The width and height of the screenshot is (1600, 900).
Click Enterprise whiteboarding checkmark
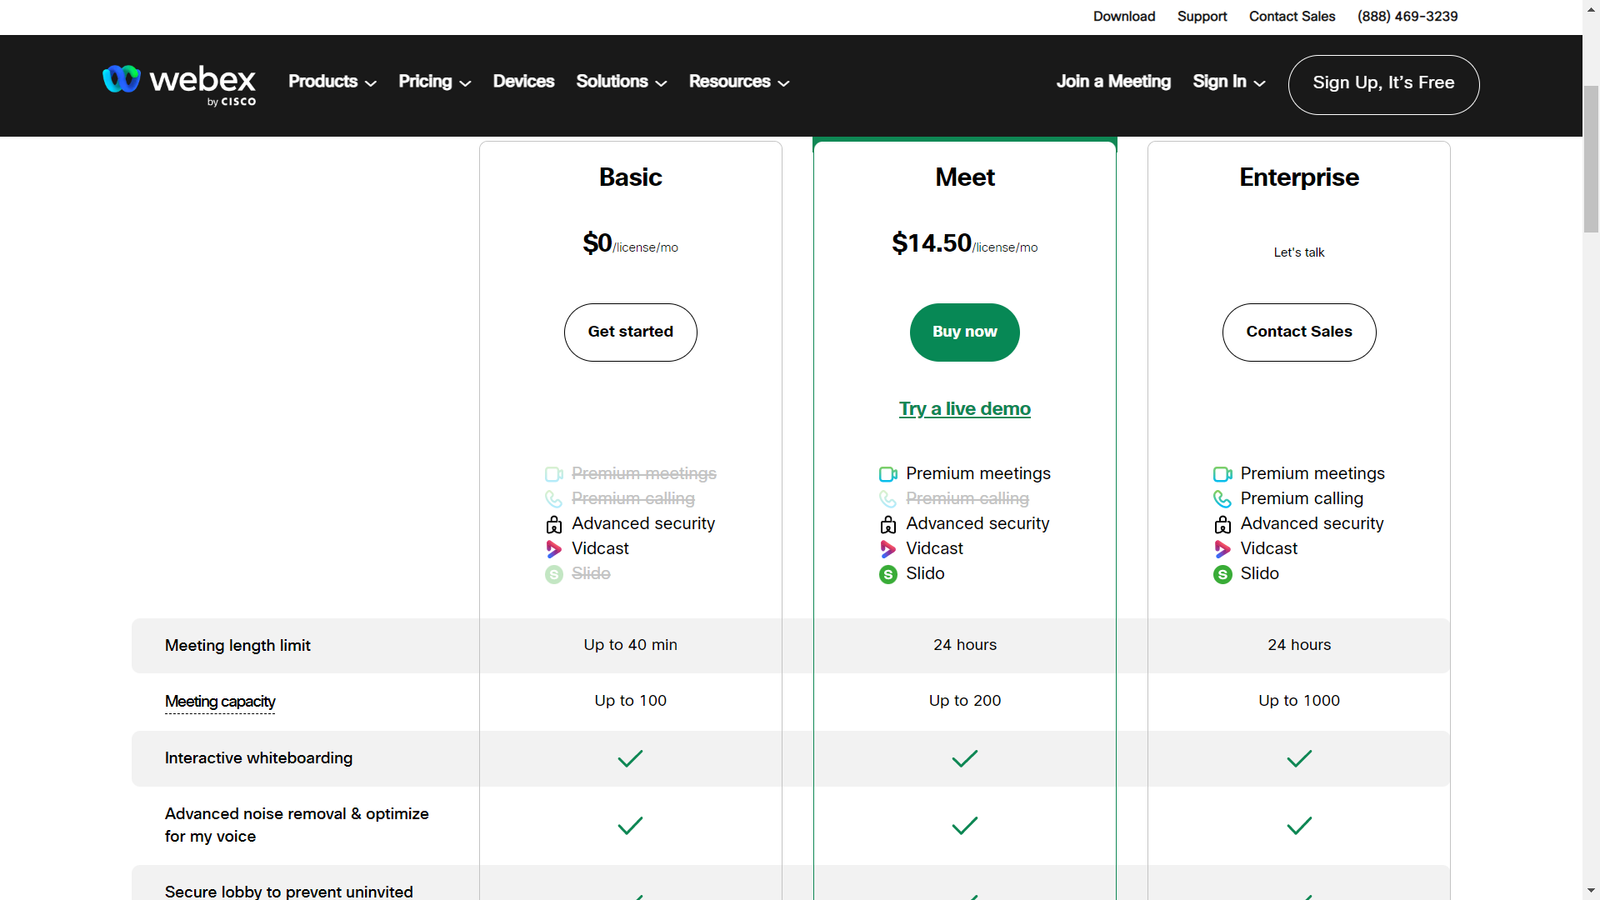[x=1299, y=759]
